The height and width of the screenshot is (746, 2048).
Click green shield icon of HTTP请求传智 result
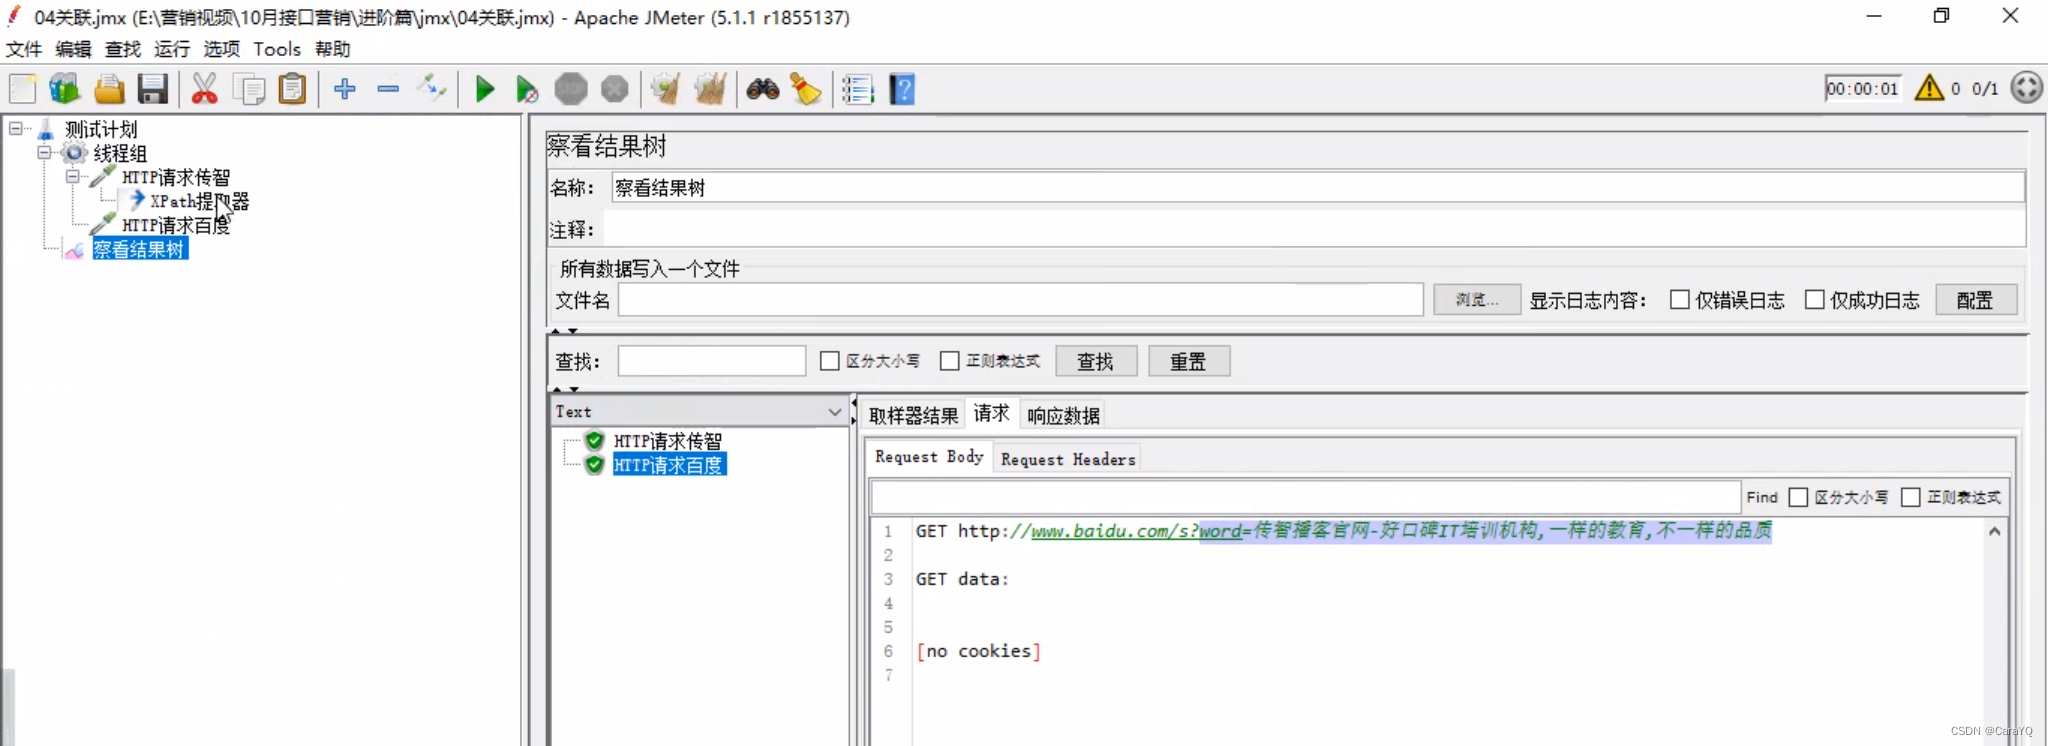[x=595, y=440]
